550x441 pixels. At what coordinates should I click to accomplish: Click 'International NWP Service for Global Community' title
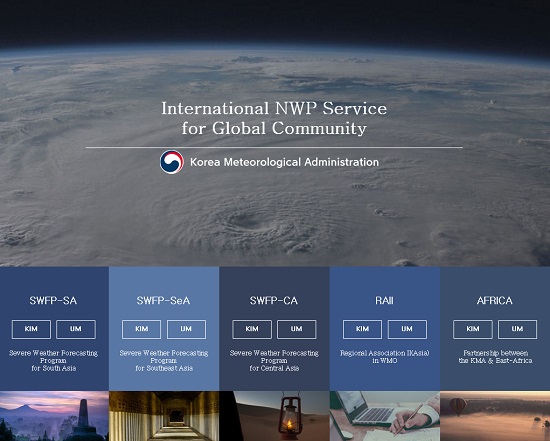coord(274,118)
